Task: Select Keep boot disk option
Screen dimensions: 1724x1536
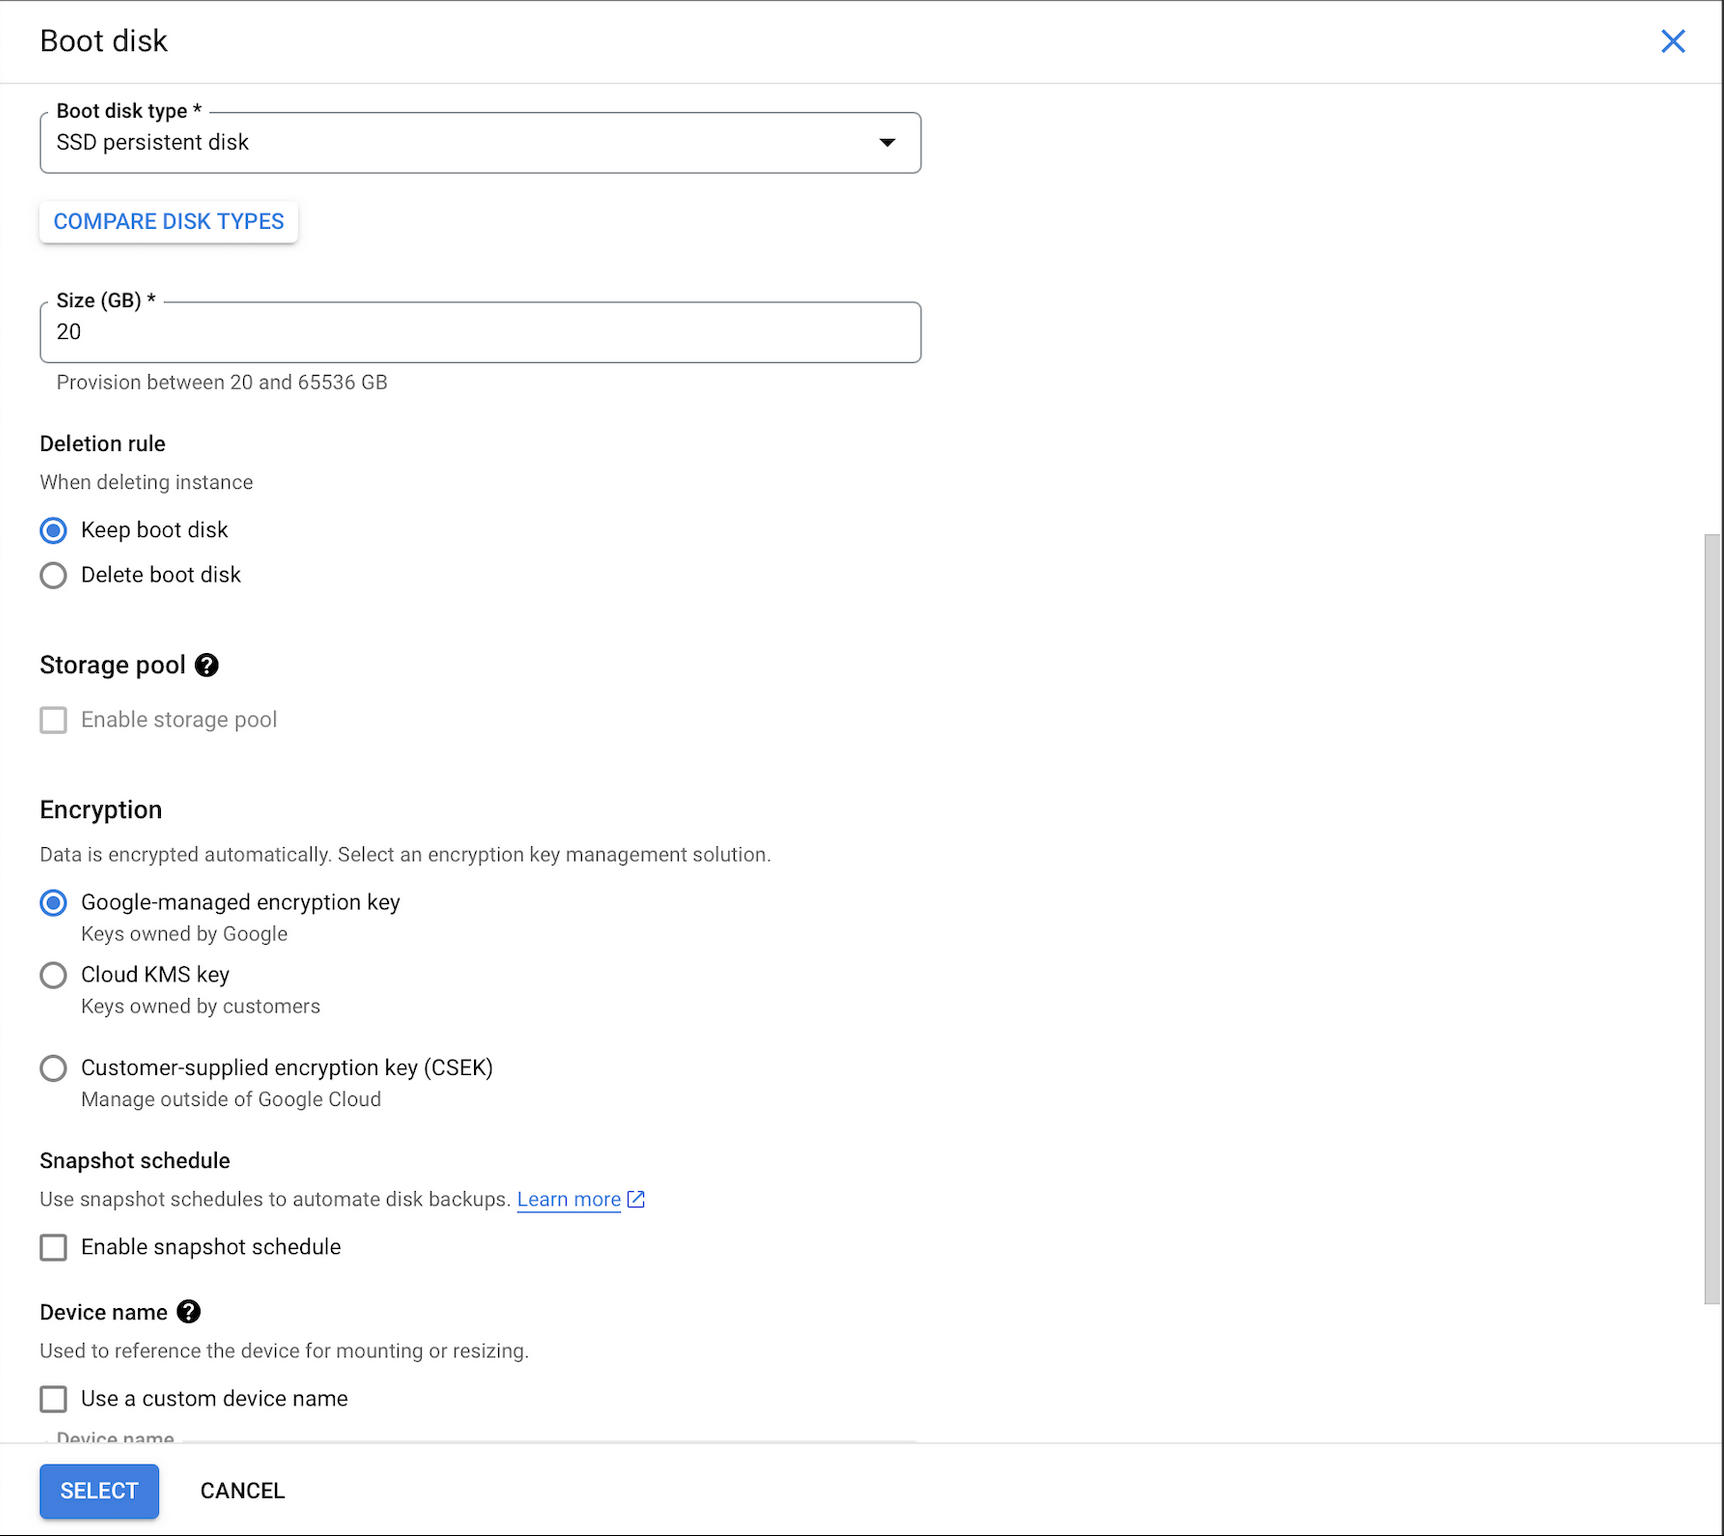Action: 54,530
